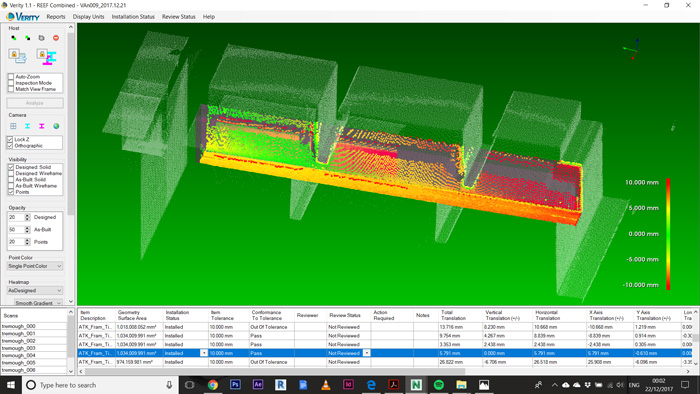Click the locked cyan-magenta beam icon
Screen dimensions: 700x394
coord(47,57)
